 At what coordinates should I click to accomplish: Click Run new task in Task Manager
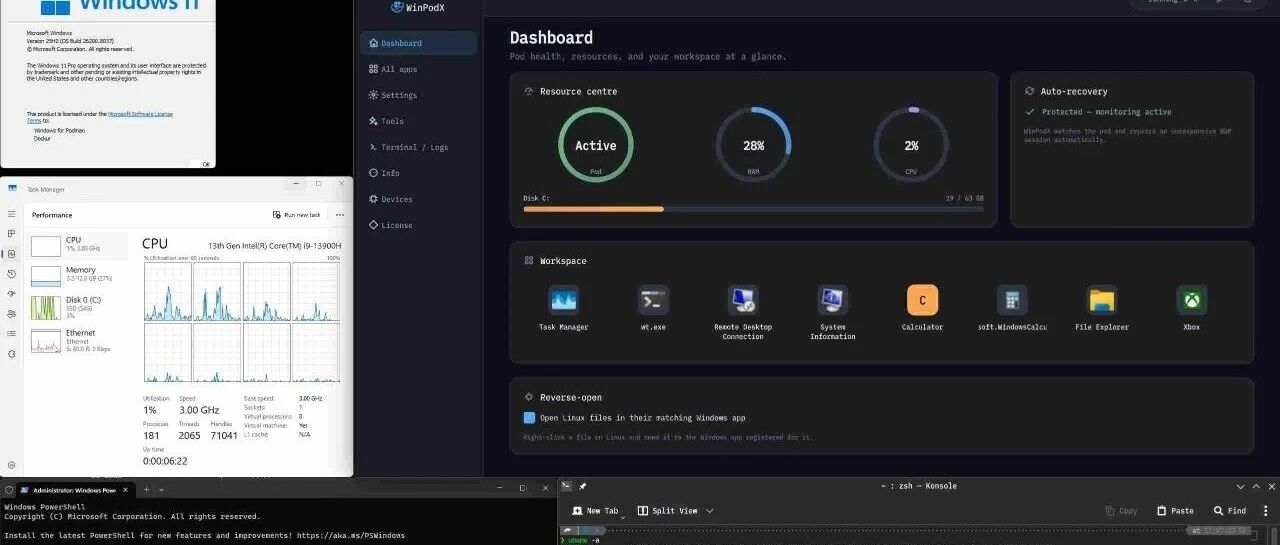click(x=297, y=215)
